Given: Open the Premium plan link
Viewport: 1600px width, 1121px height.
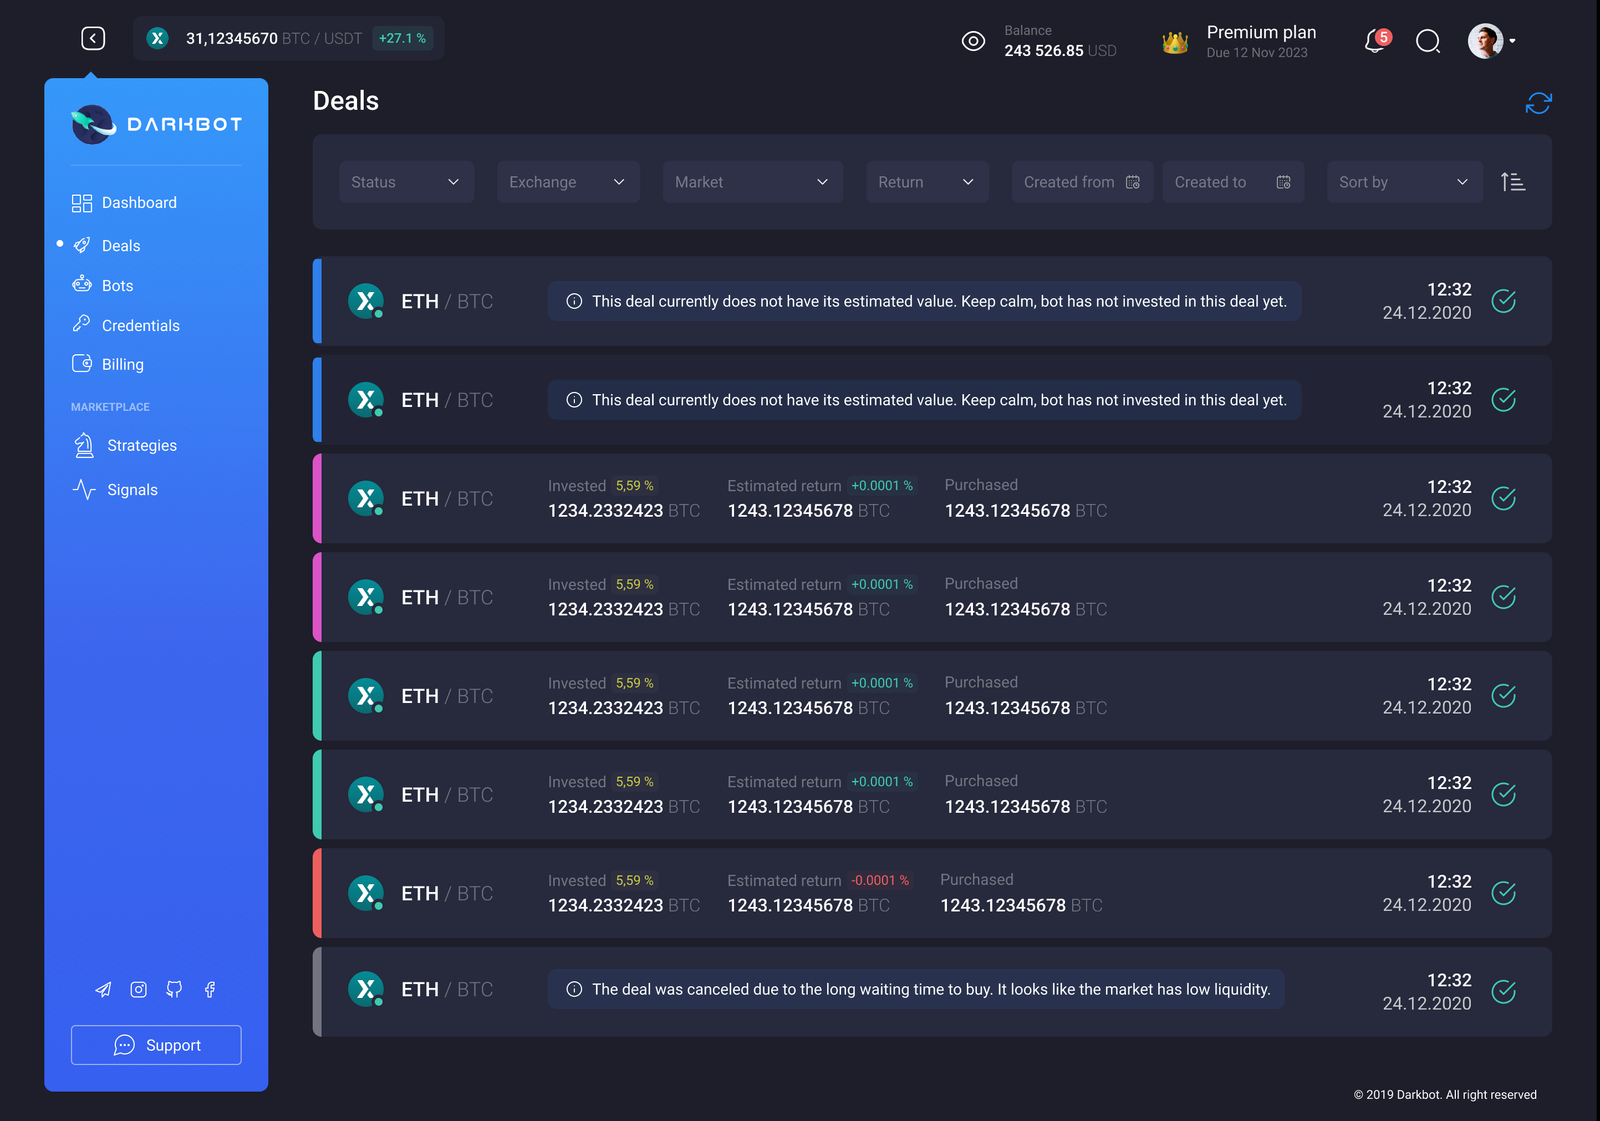Looking at the screenshot, I should (1260, 33).
